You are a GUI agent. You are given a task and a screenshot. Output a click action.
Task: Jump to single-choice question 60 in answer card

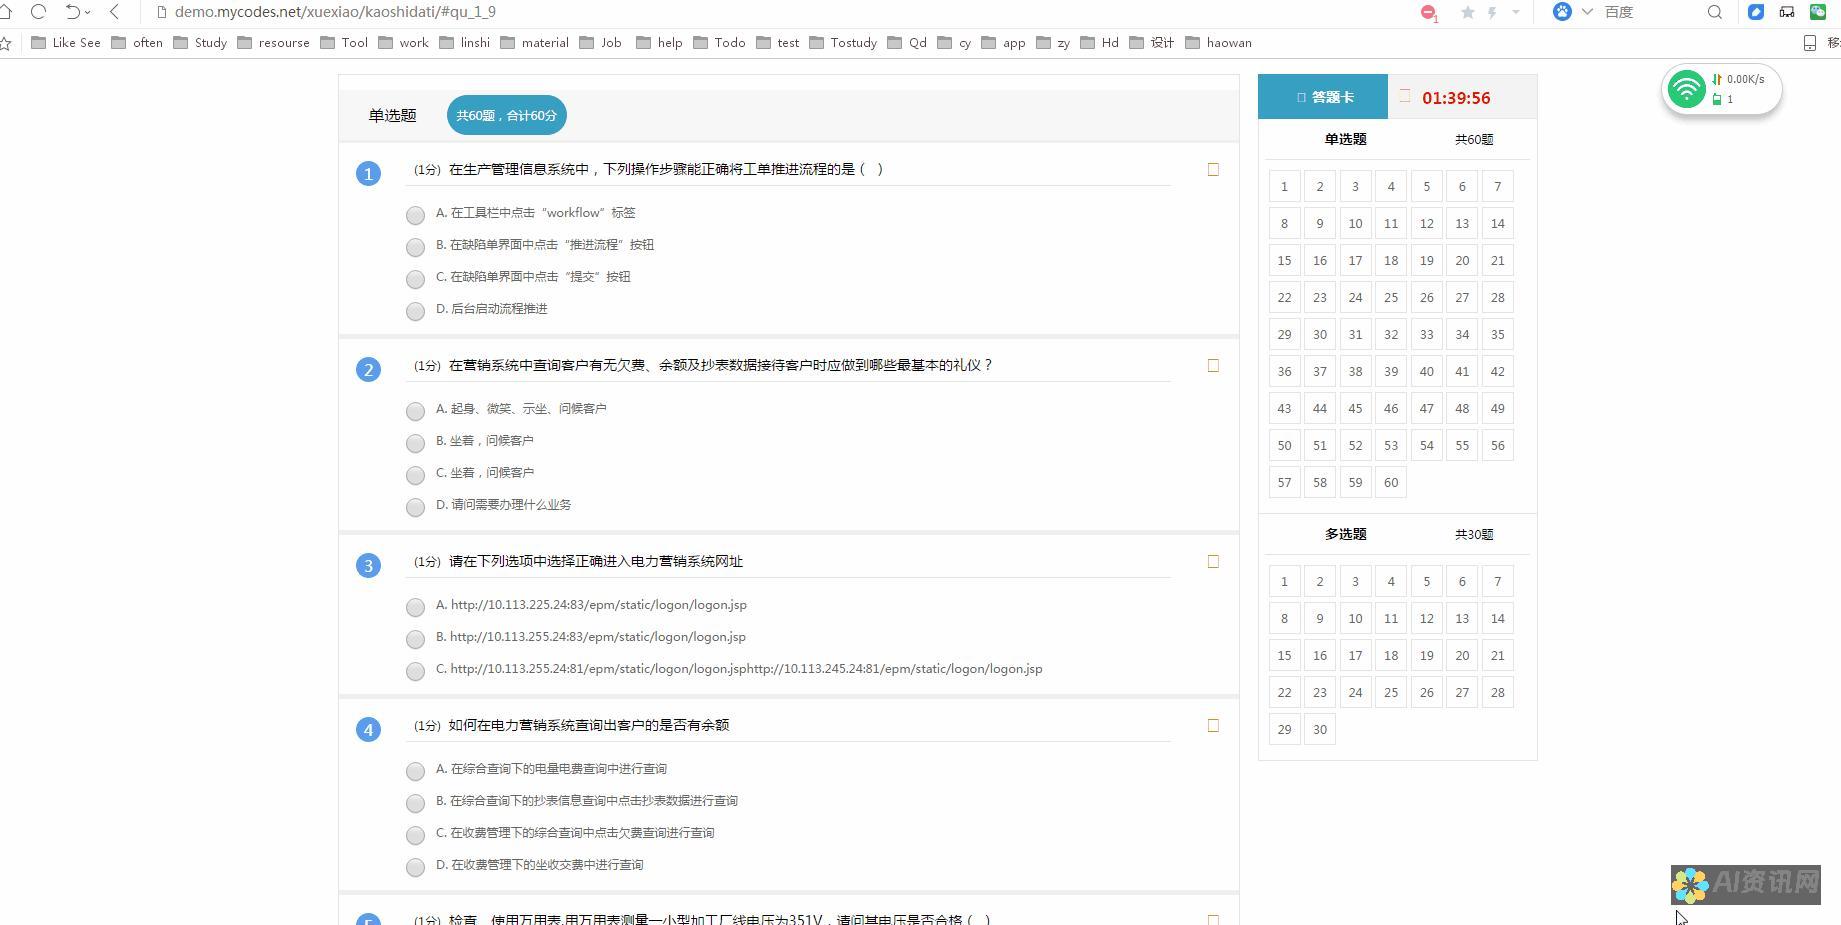1391,483
